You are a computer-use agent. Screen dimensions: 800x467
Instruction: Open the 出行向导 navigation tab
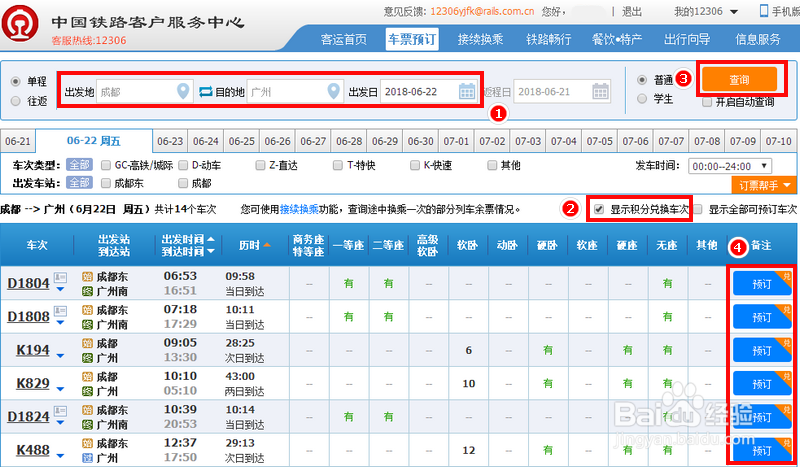(687, 39)
